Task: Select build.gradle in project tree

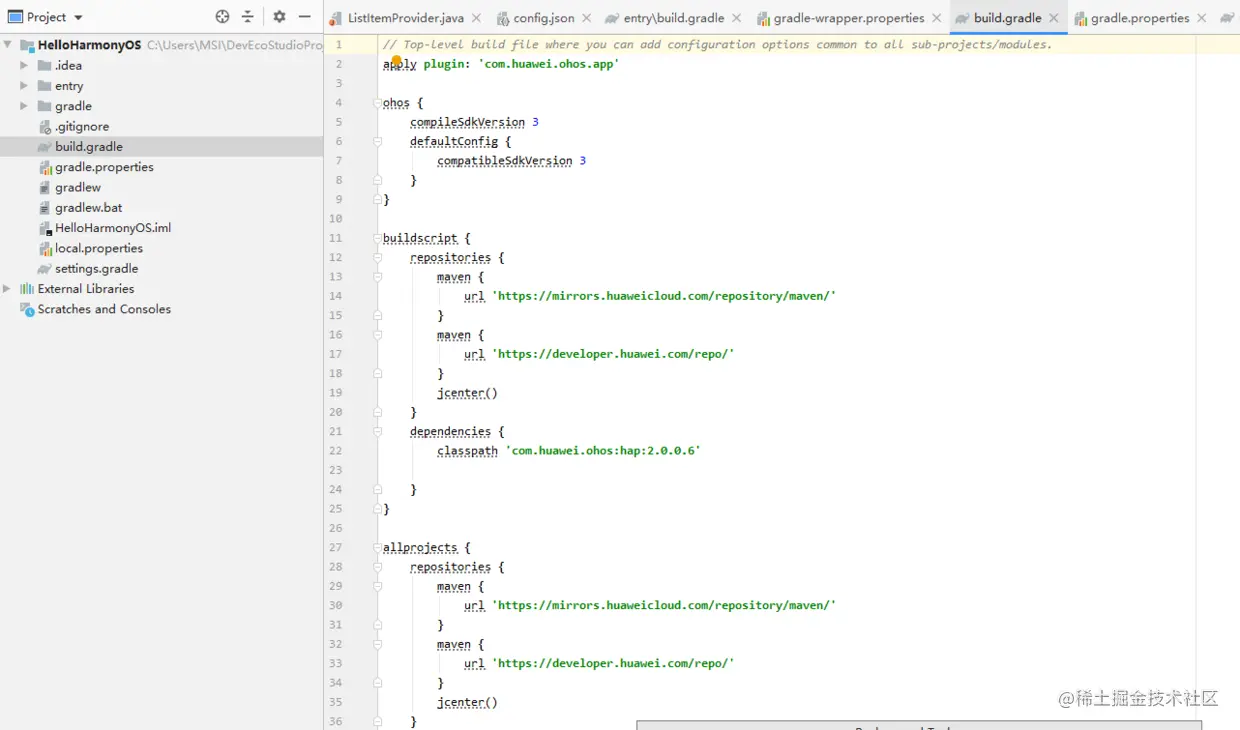Action: click(89, 146)
